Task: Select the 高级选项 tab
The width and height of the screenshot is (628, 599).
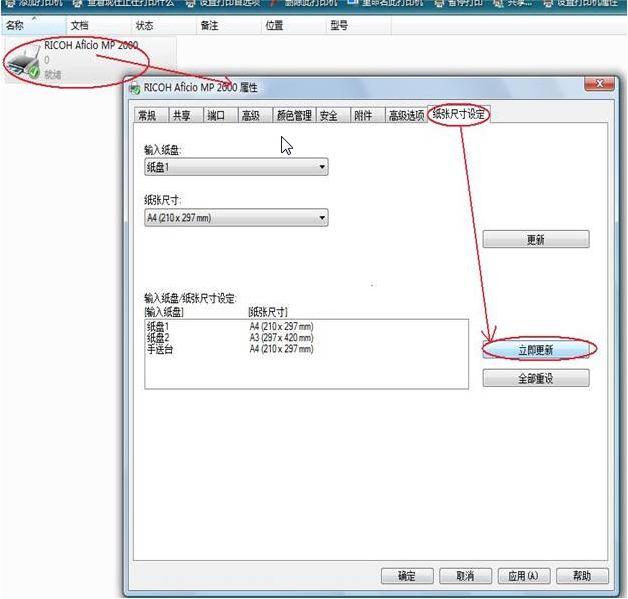Action: pyautogui.click(x=405, y=116)
